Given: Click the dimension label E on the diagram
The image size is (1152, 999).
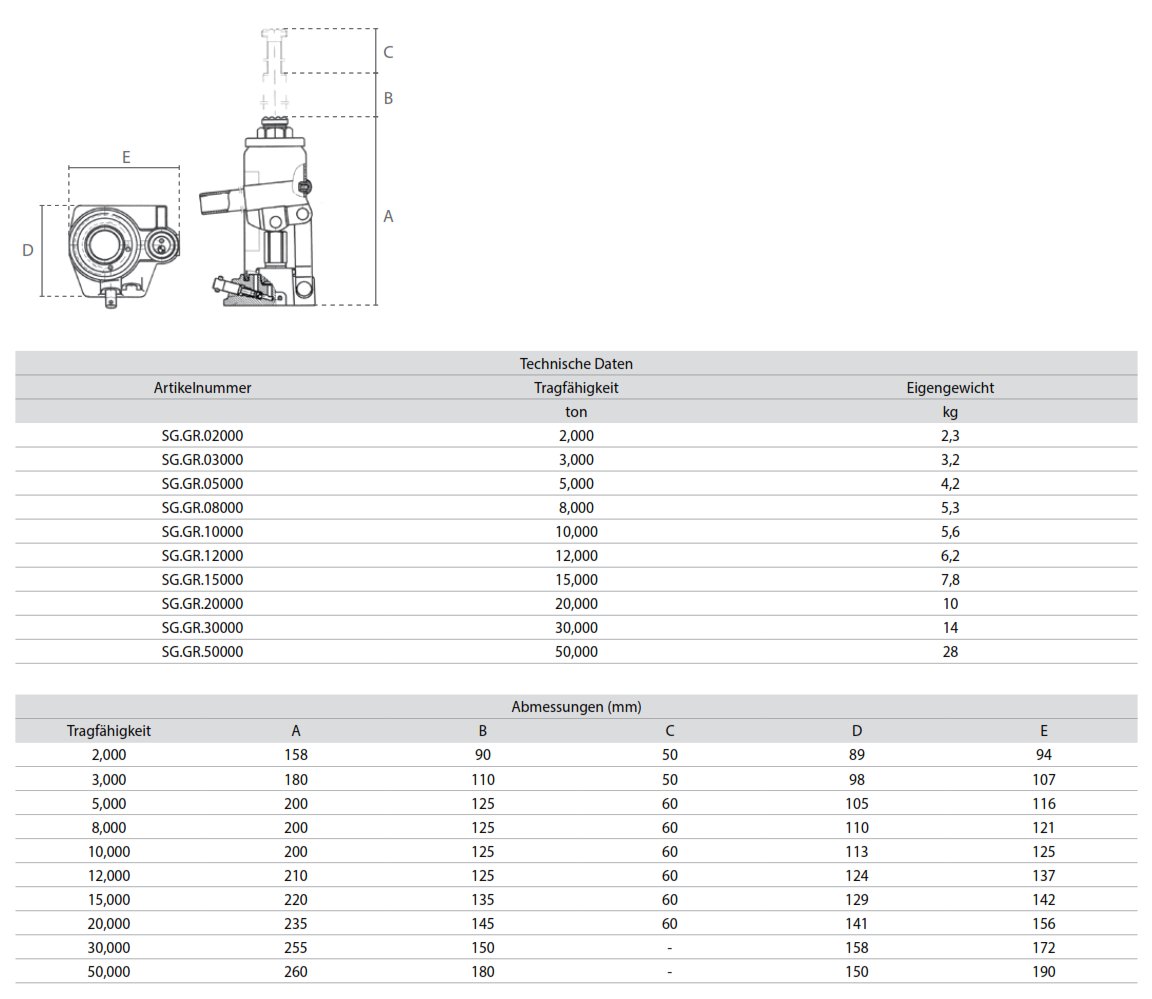Looking at the screenshot, I should point(125,157).
